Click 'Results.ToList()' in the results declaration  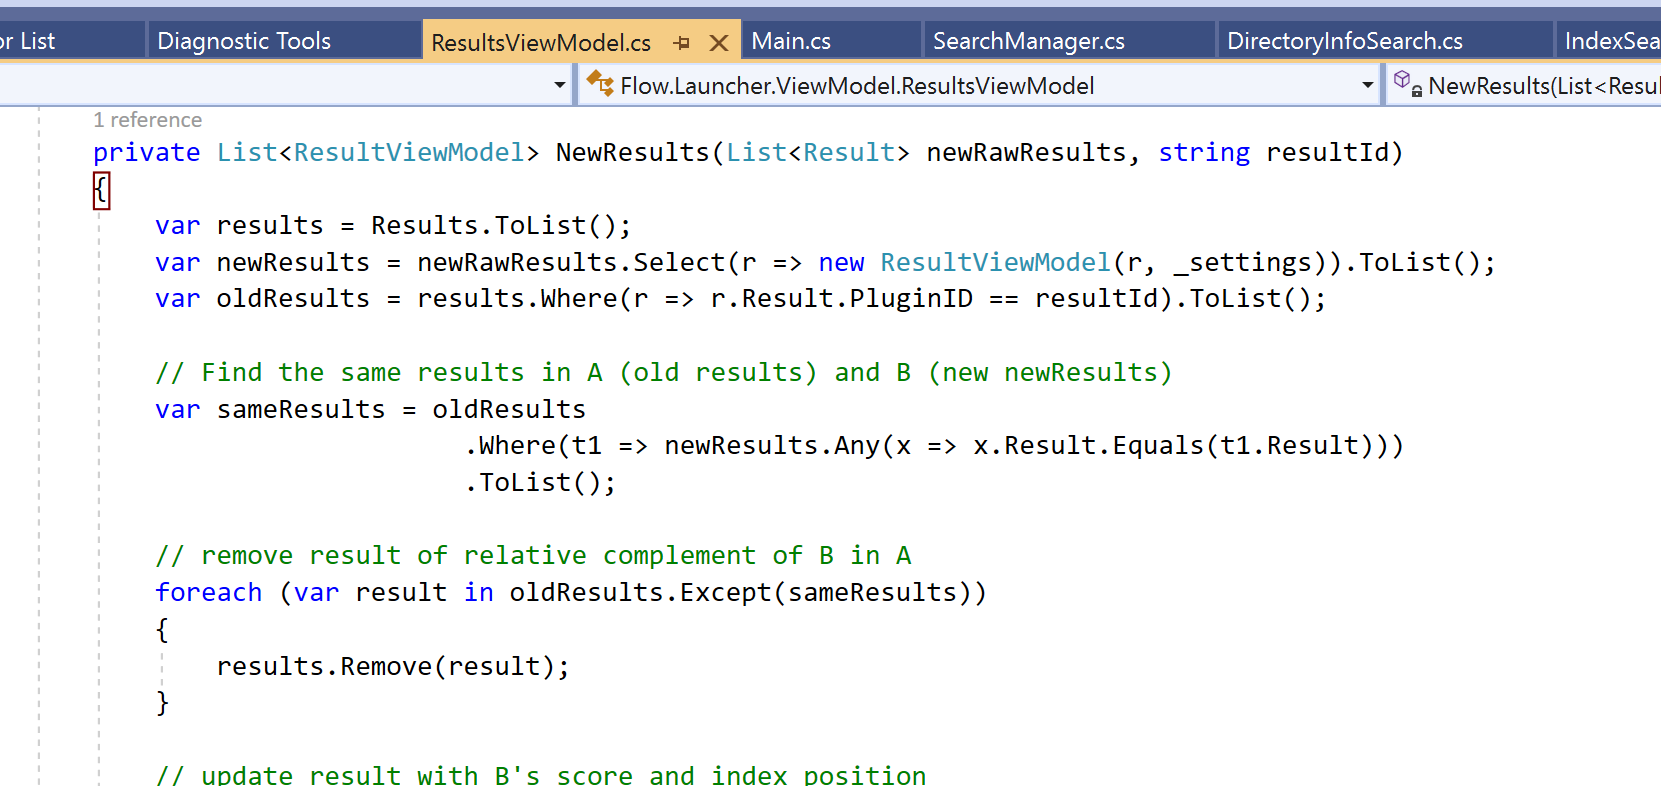tap(493, 226)
